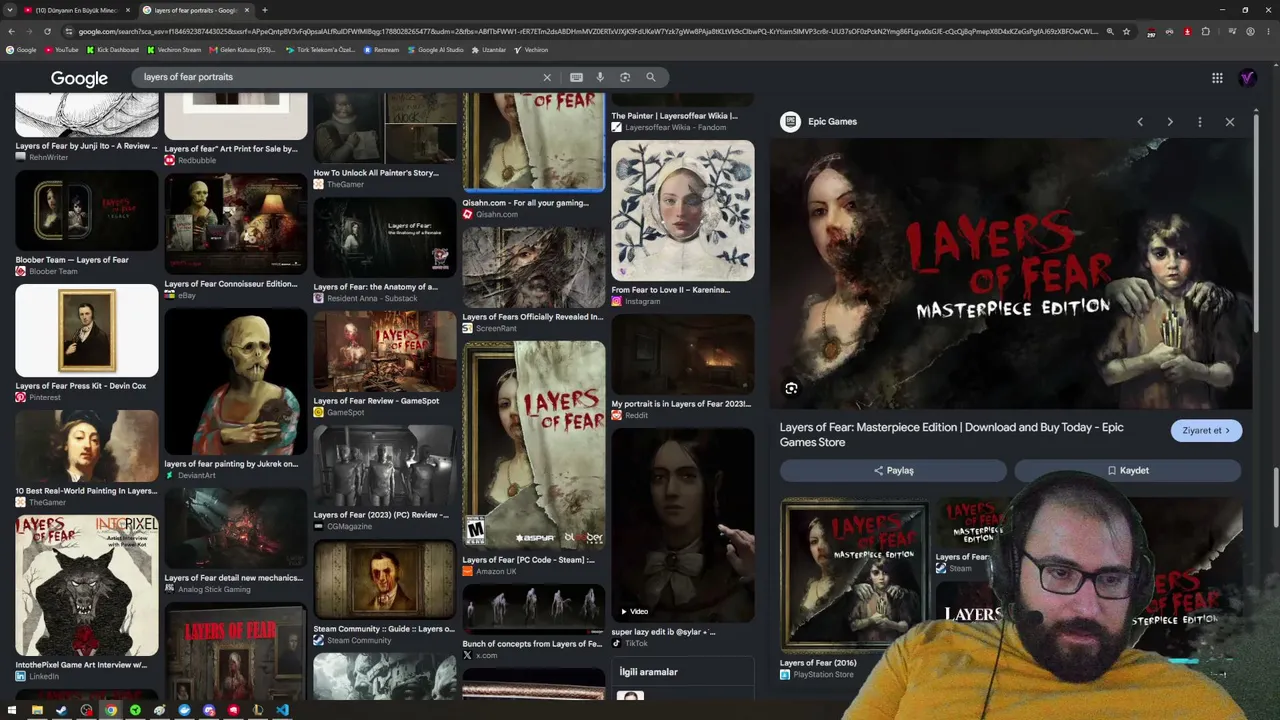
Task: Close the Epic Games image preview panel
Action: 1230,122
